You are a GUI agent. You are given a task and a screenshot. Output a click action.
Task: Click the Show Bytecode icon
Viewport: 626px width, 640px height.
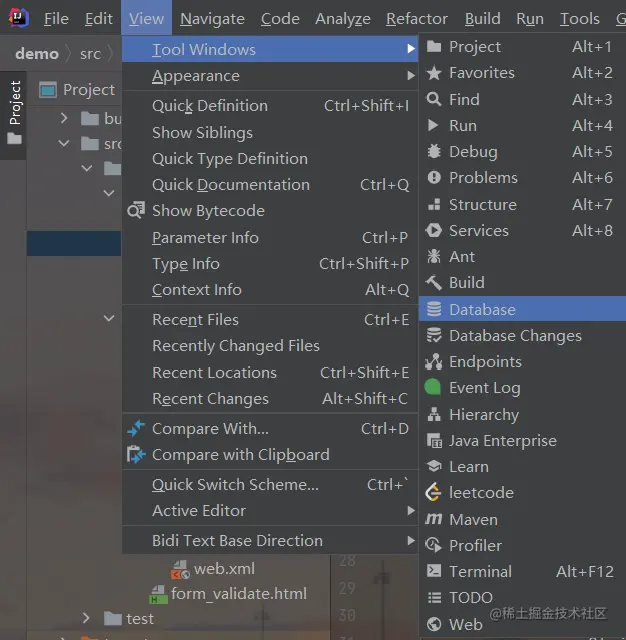pos(136,210)
